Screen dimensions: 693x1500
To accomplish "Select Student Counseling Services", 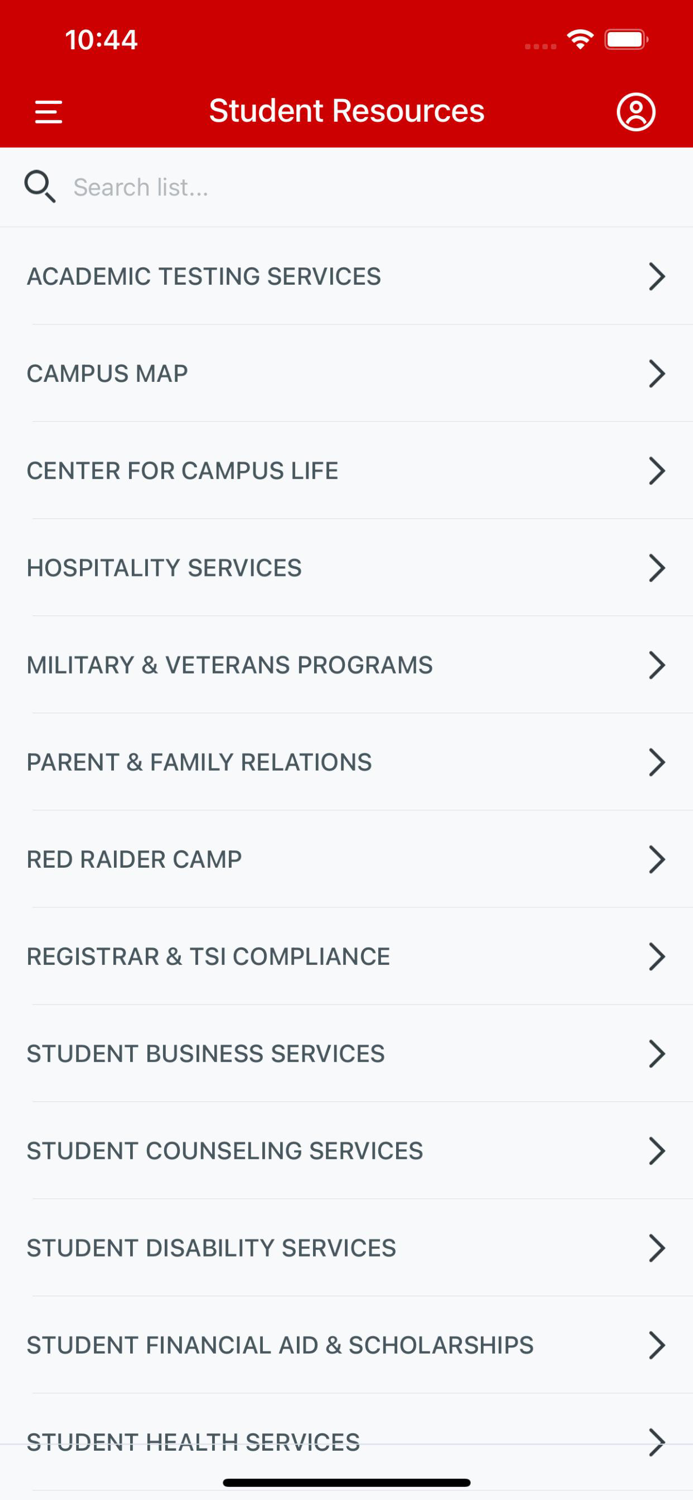I will 224,1151.
